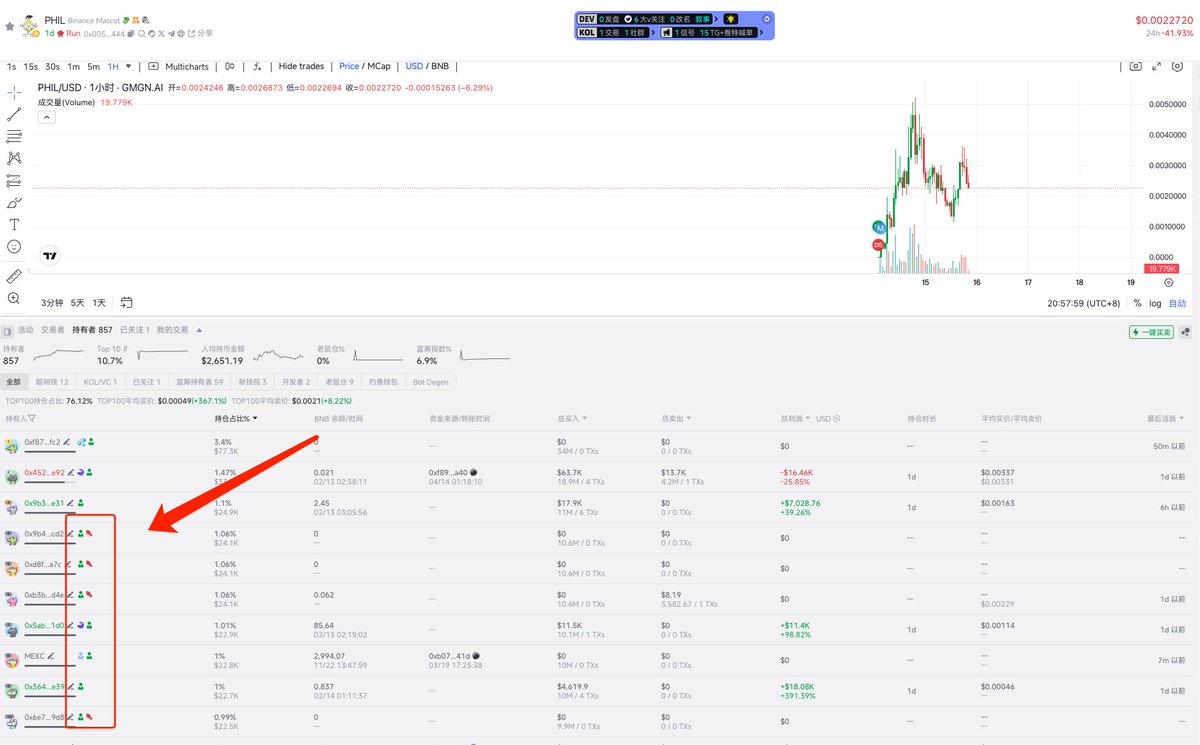This screenshot has width=1200, height=745.
Task: Open the Telegram link for PHIL
Action: tap(171, 33)
